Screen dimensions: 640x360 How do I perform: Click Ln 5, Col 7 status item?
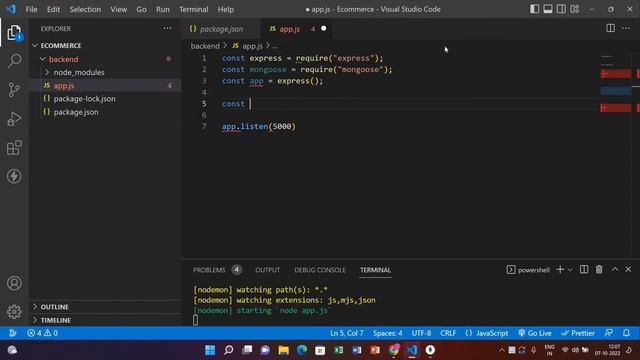click(x=347, y=333)
